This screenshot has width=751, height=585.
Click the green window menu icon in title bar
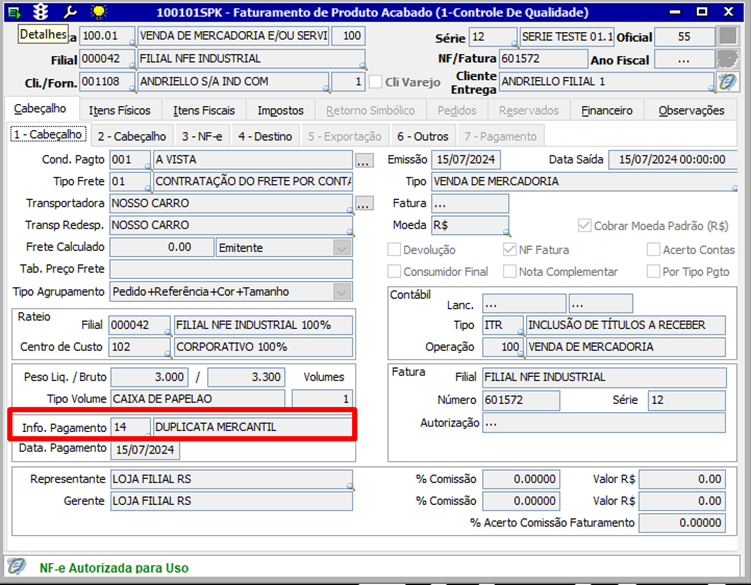14,12
